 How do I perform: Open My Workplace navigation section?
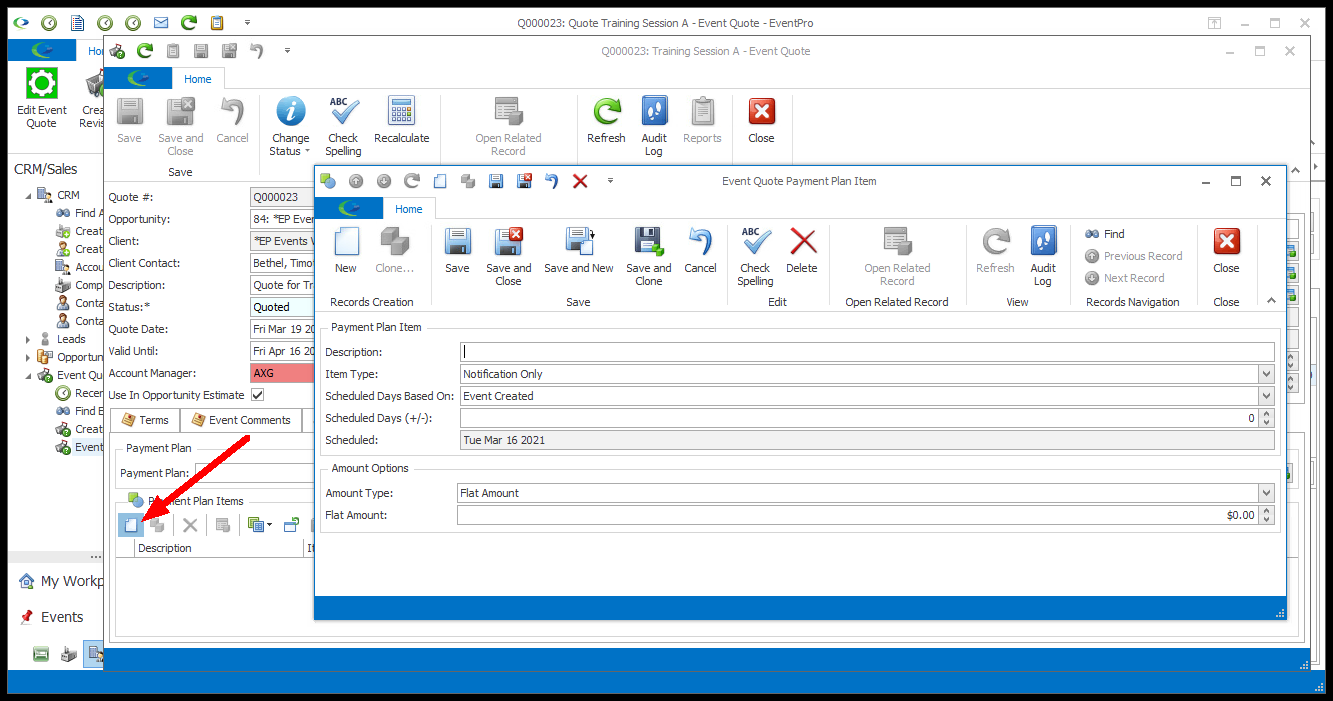coord(60,581)
